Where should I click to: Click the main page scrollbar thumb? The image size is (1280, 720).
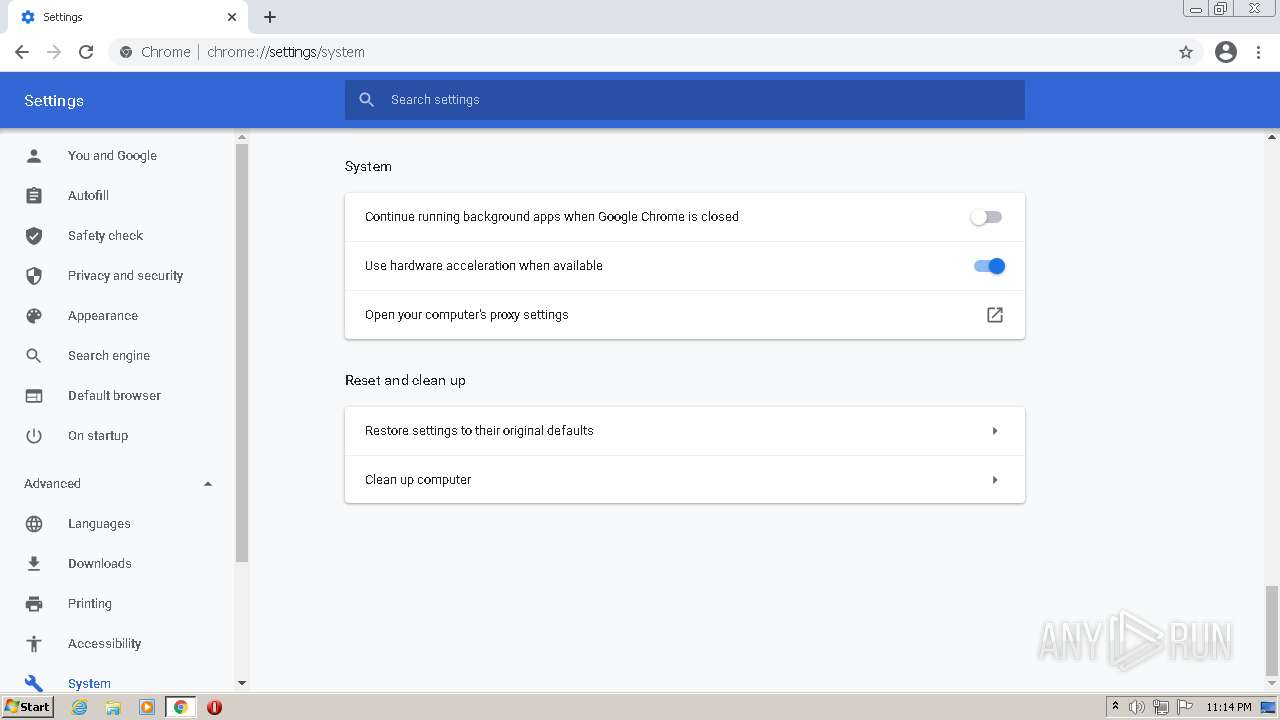tap(1272, 631)
